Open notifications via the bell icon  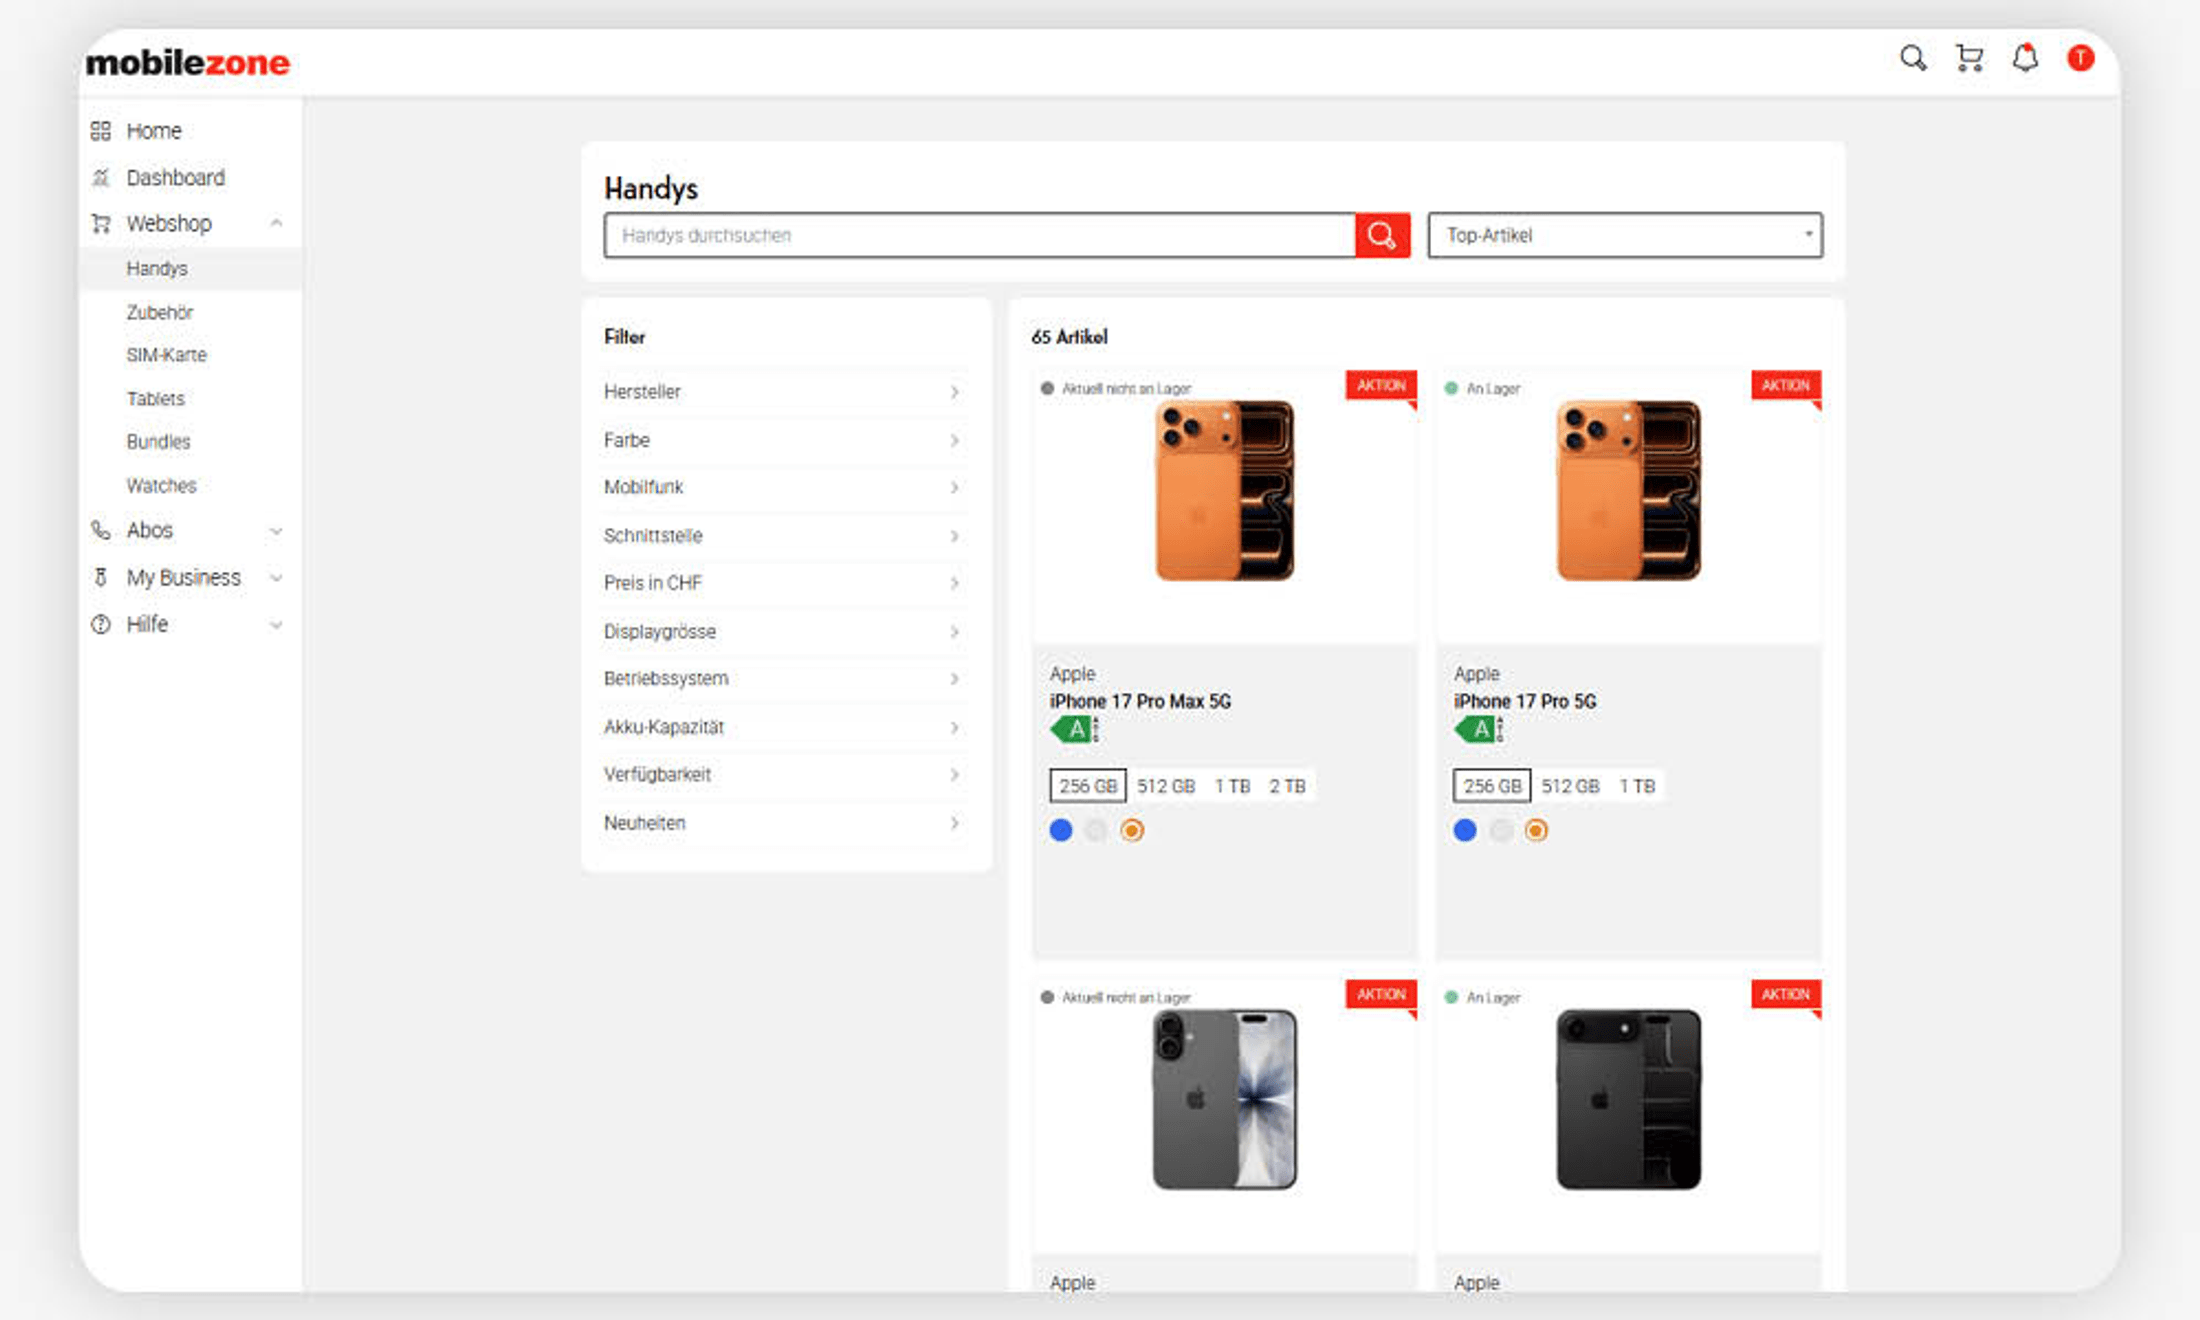pos(2026,59)
